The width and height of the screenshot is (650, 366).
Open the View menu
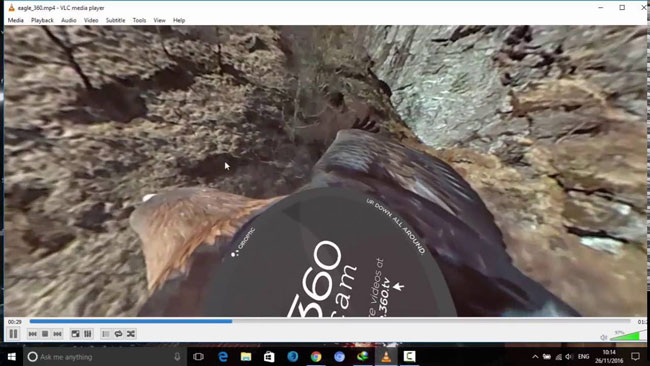[x=160, y=20]
